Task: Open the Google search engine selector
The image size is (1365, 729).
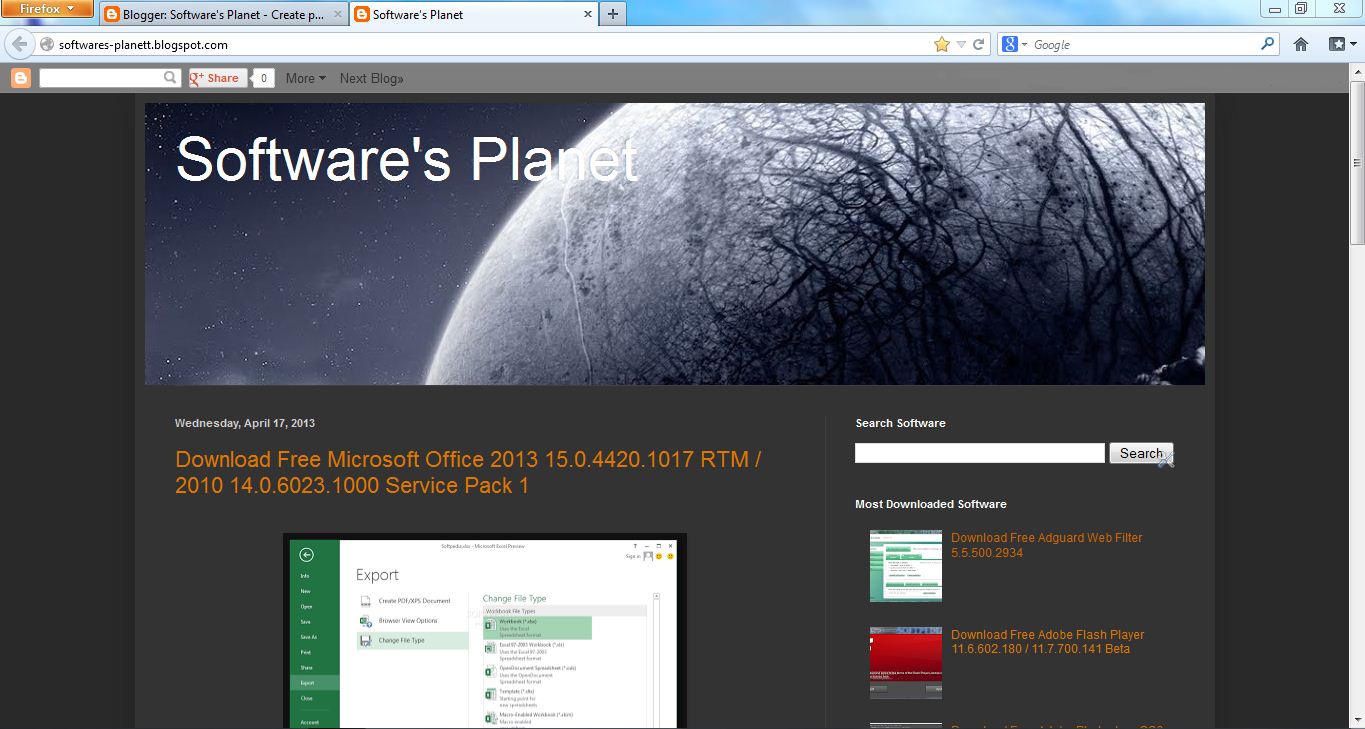Action: pyautogui.click(x=1014, y=45)
